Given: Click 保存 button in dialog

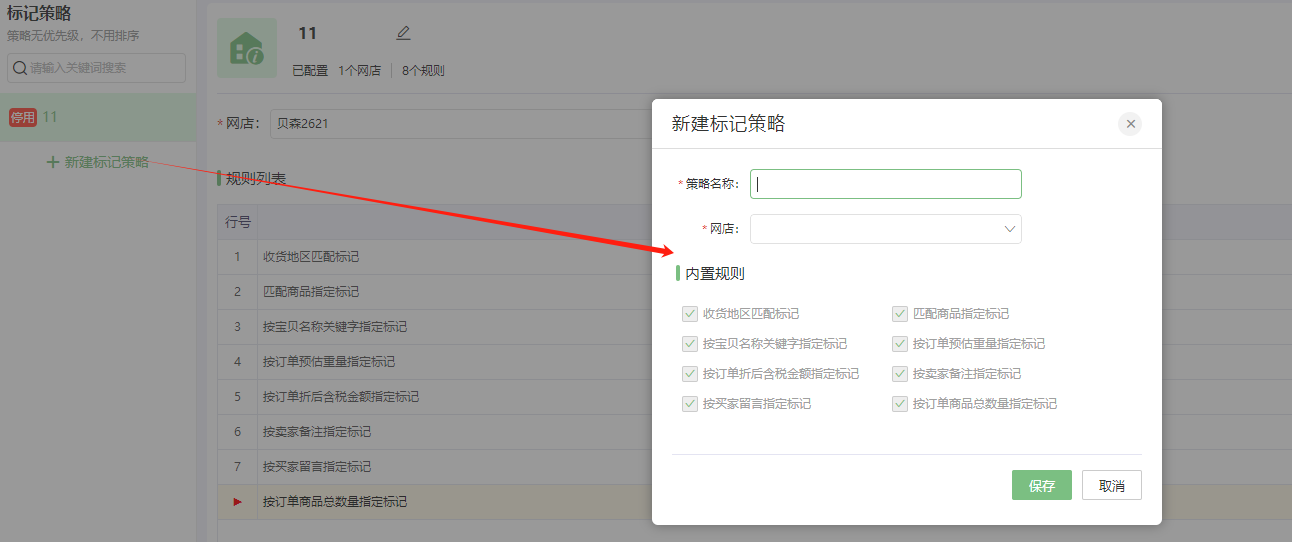Looking at the screenshot, I should [x=1042, y=485].
